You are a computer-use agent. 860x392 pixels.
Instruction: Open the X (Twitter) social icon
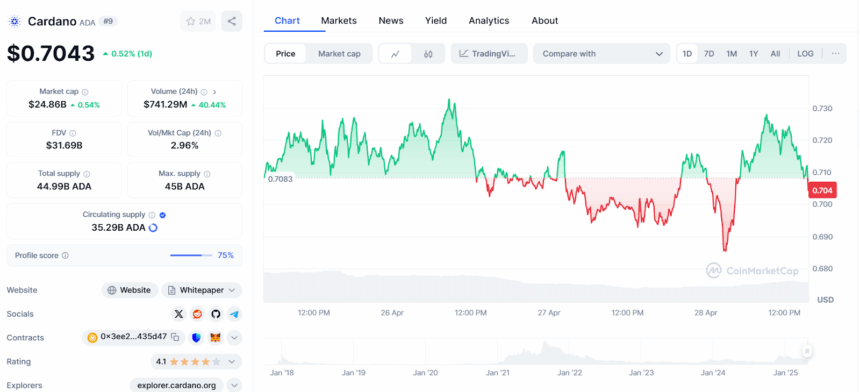coord(179,314)
